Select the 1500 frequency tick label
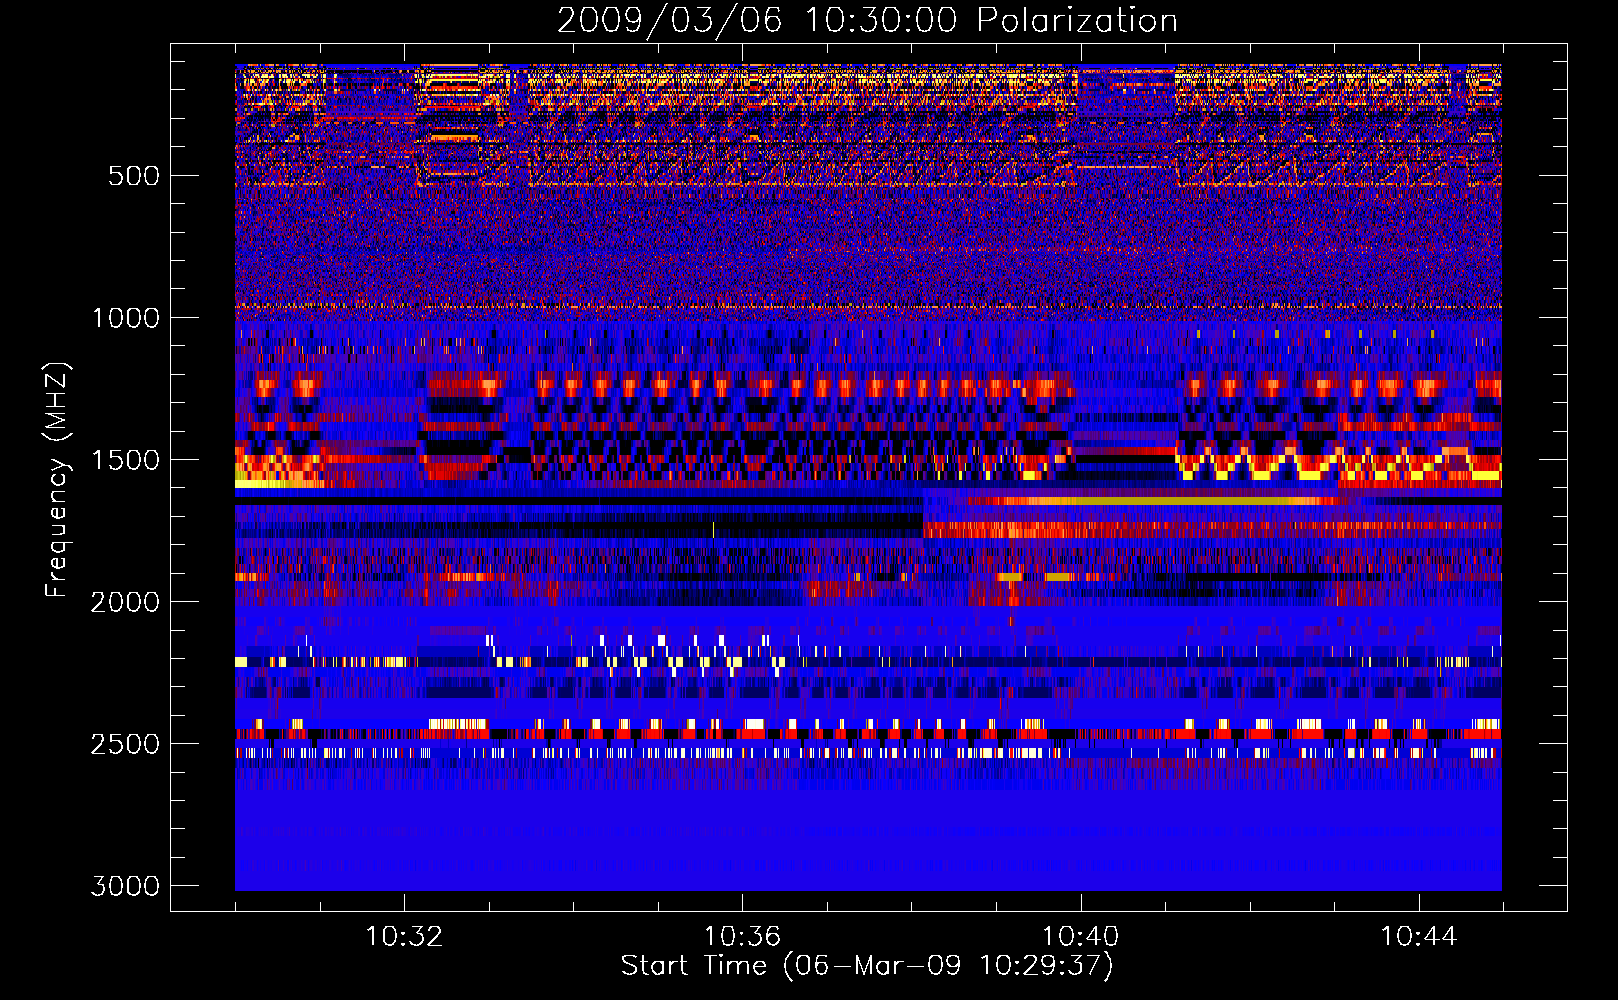Image resolution: width=1618 pixels, height=1000 pixels. 126,460
